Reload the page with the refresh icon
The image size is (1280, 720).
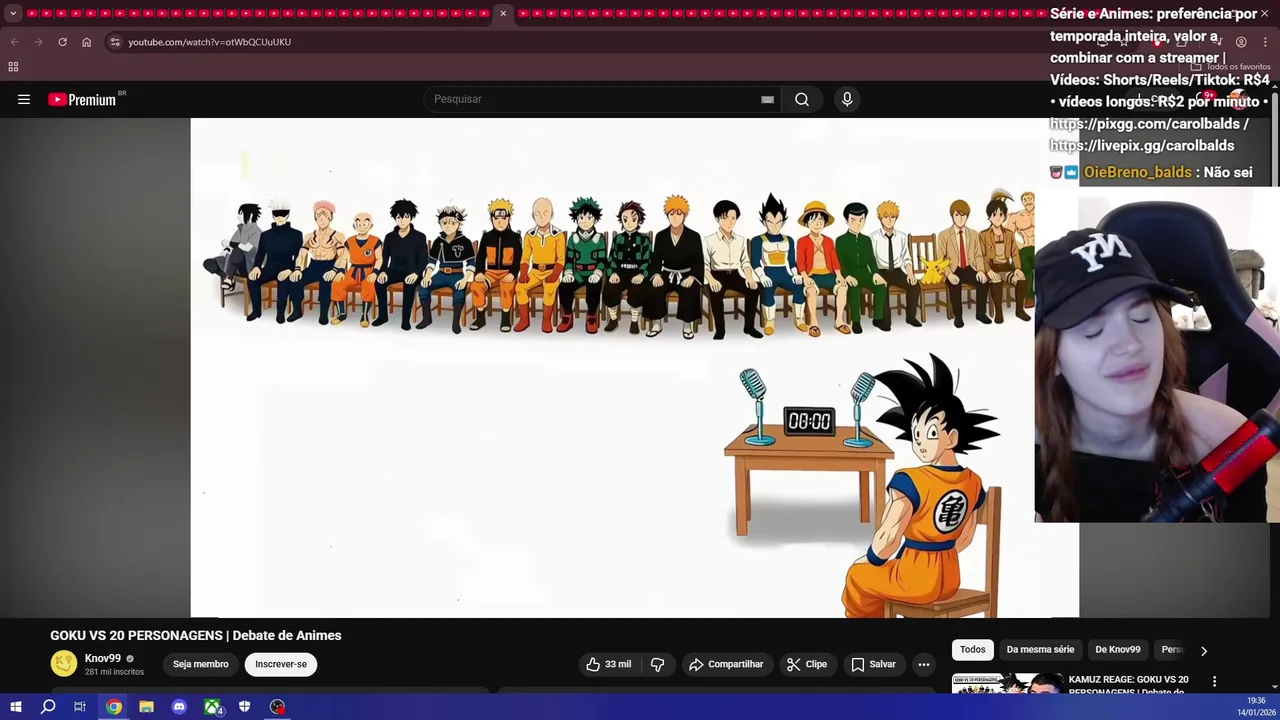click(62, 42)
